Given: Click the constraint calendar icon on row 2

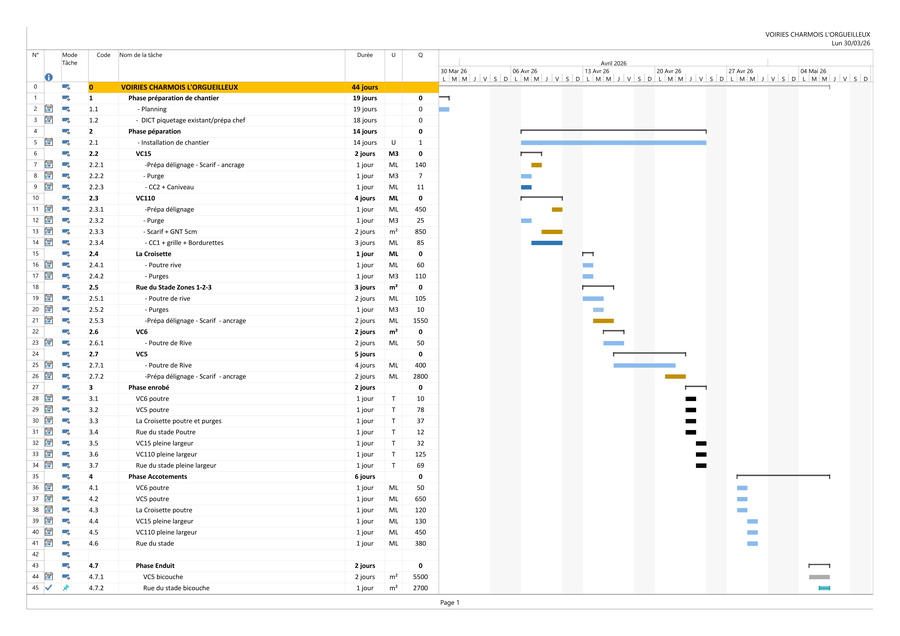Looking at the screenshot, I should (x=48, y=109).
